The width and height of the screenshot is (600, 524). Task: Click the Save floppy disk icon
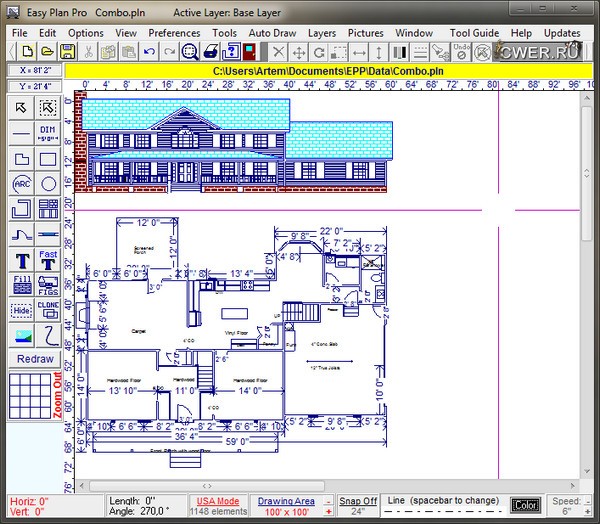tap(67, 51)
